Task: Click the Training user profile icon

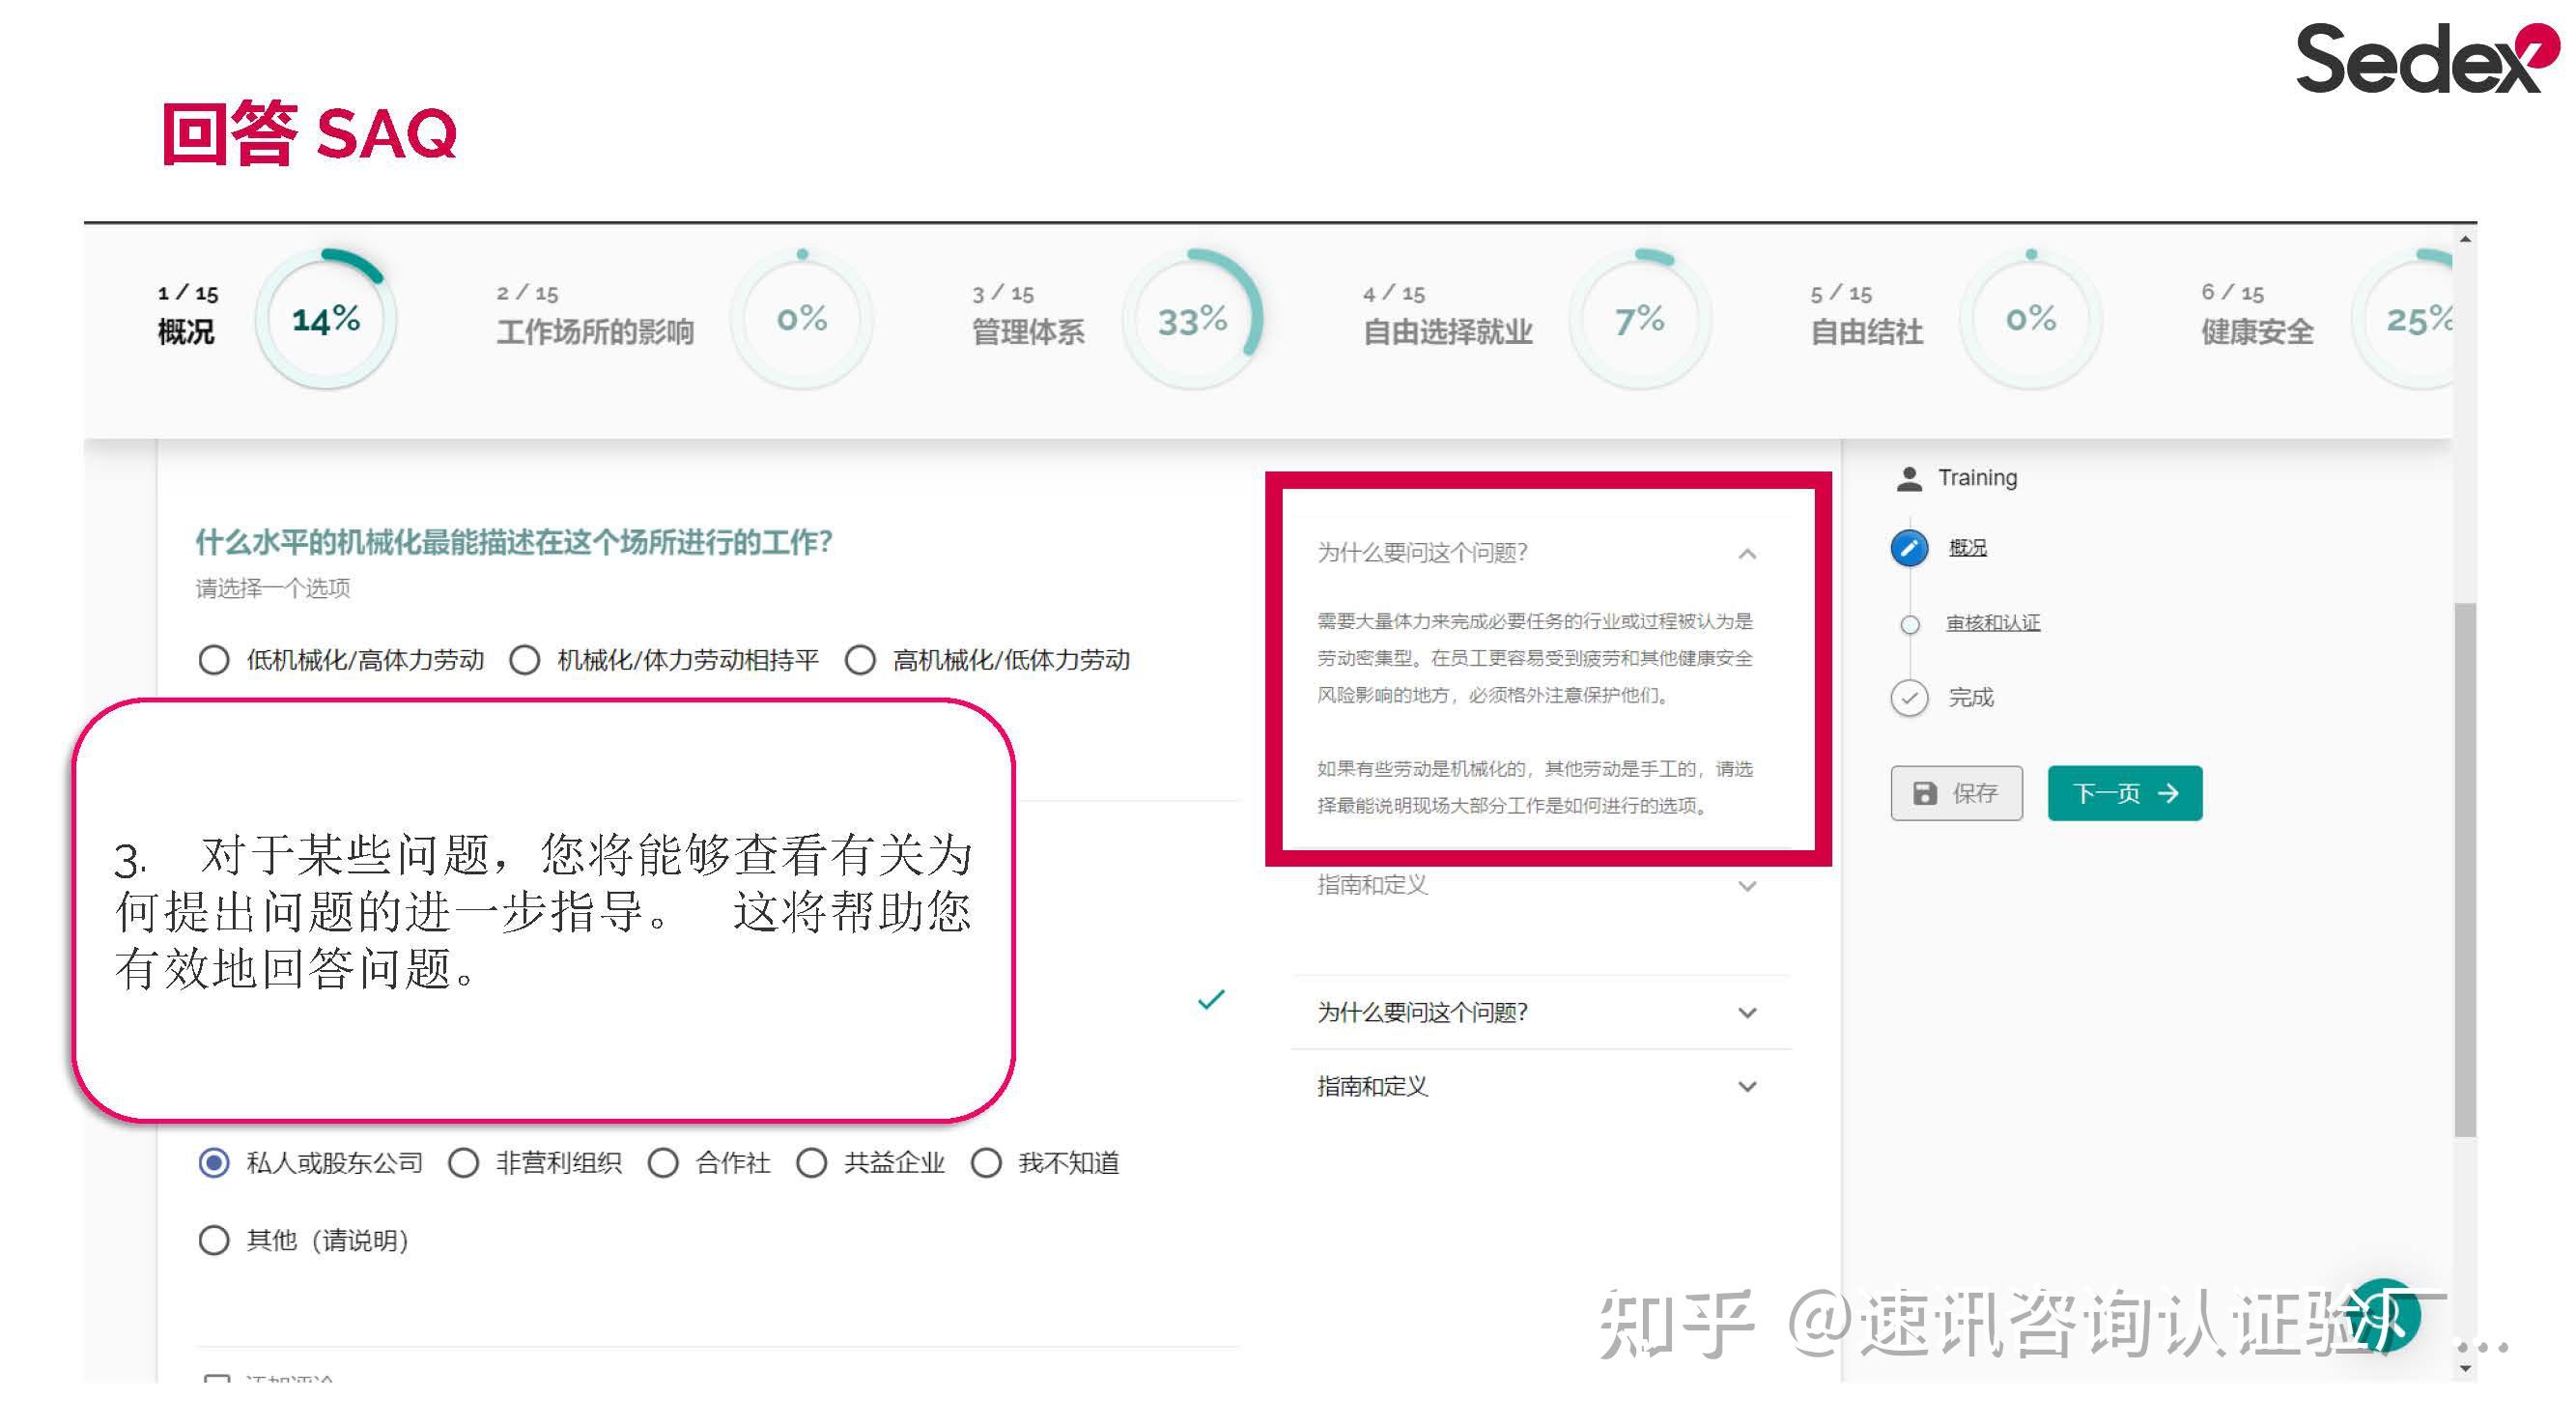Action: [1909, 477]
